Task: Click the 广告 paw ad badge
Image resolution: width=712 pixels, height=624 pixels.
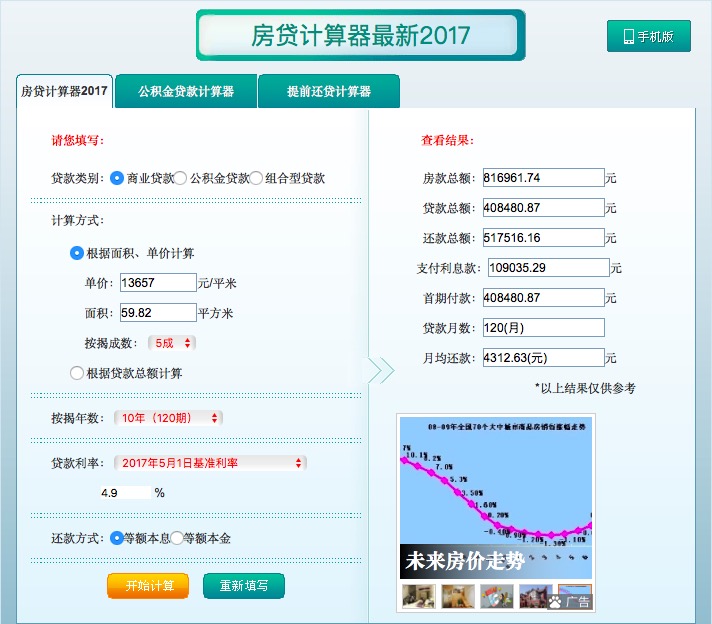Action: [570, 602]
